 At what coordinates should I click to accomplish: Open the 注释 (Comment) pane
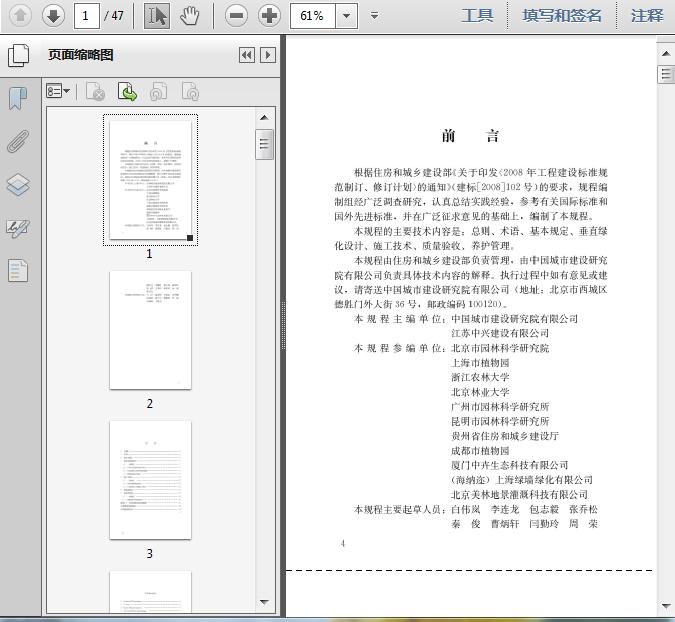(647, 15)
